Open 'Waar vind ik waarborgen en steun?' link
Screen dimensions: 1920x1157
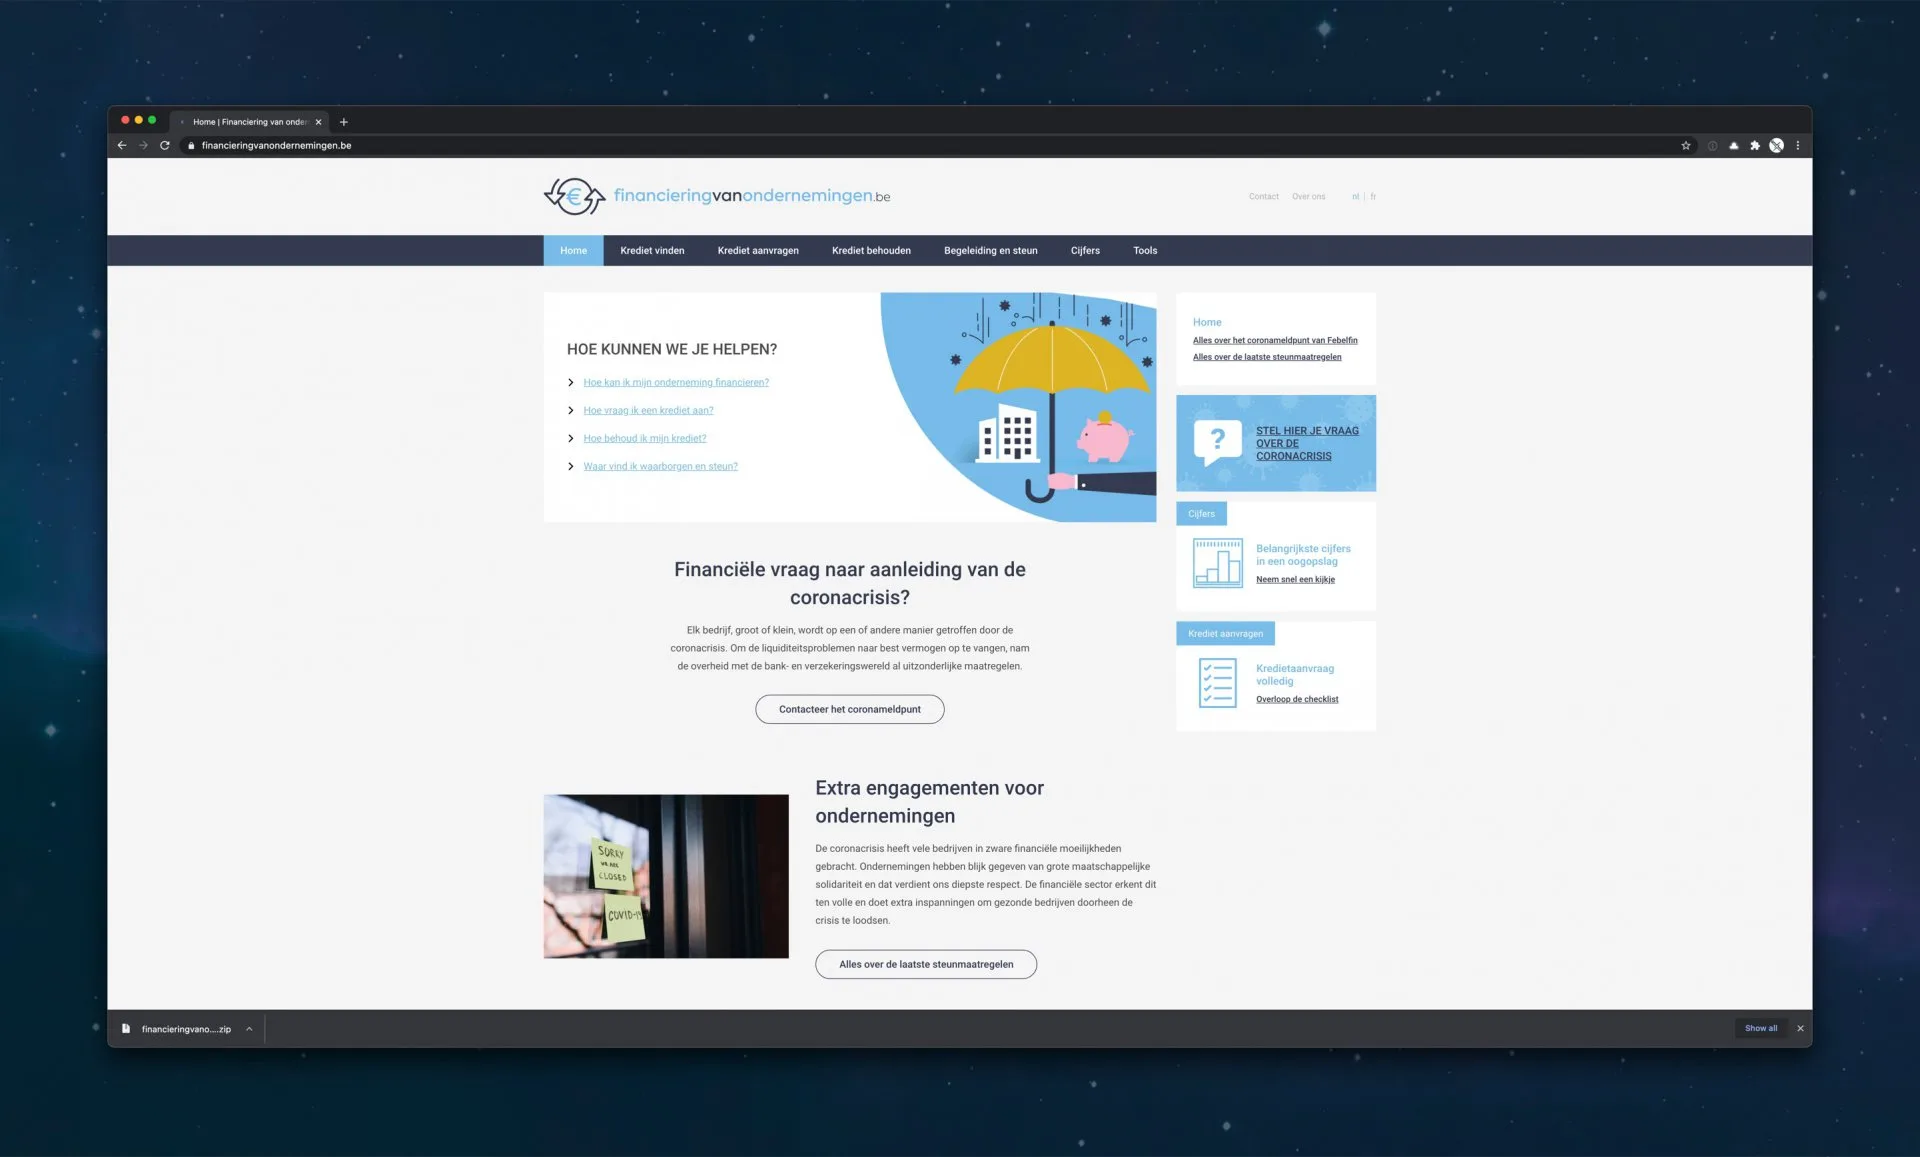660,467
